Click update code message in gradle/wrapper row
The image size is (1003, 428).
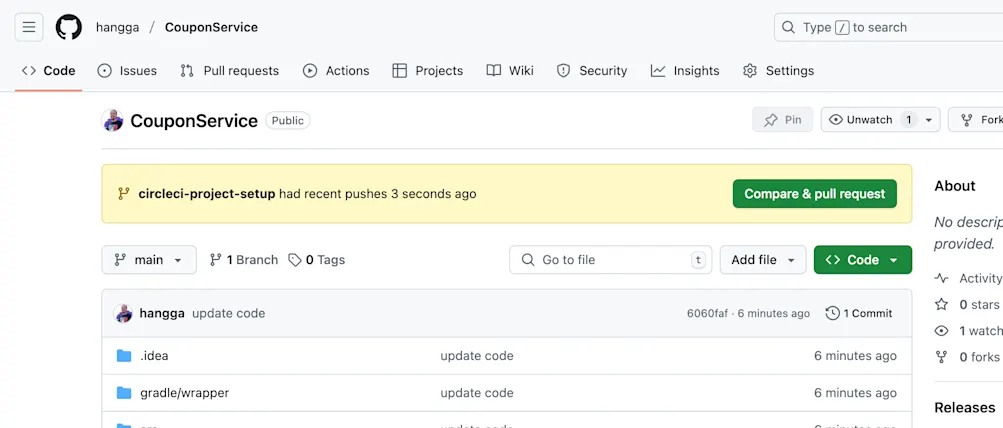coord(477,393)
